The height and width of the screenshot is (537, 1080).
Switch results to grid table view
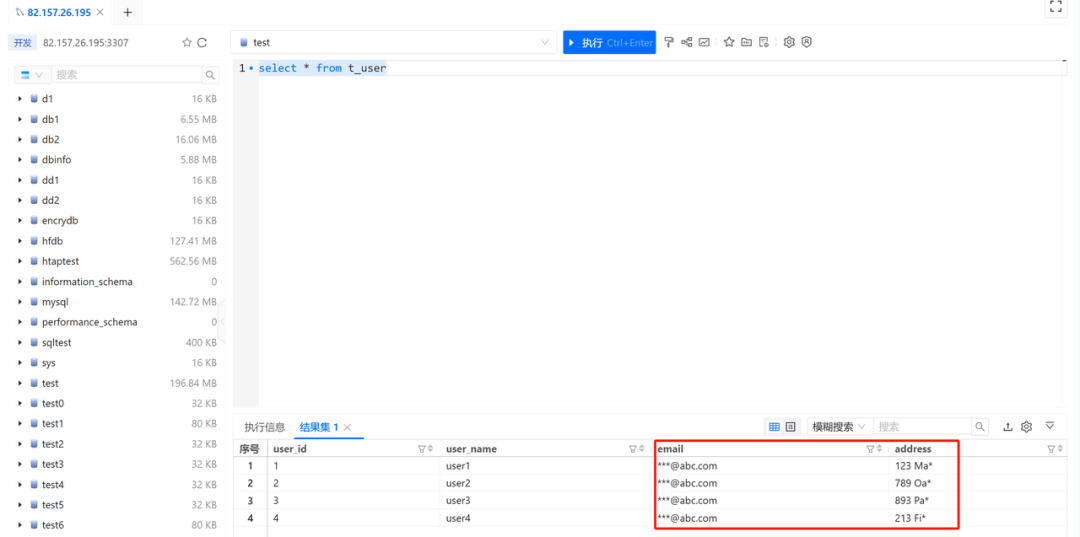point(774,427)
